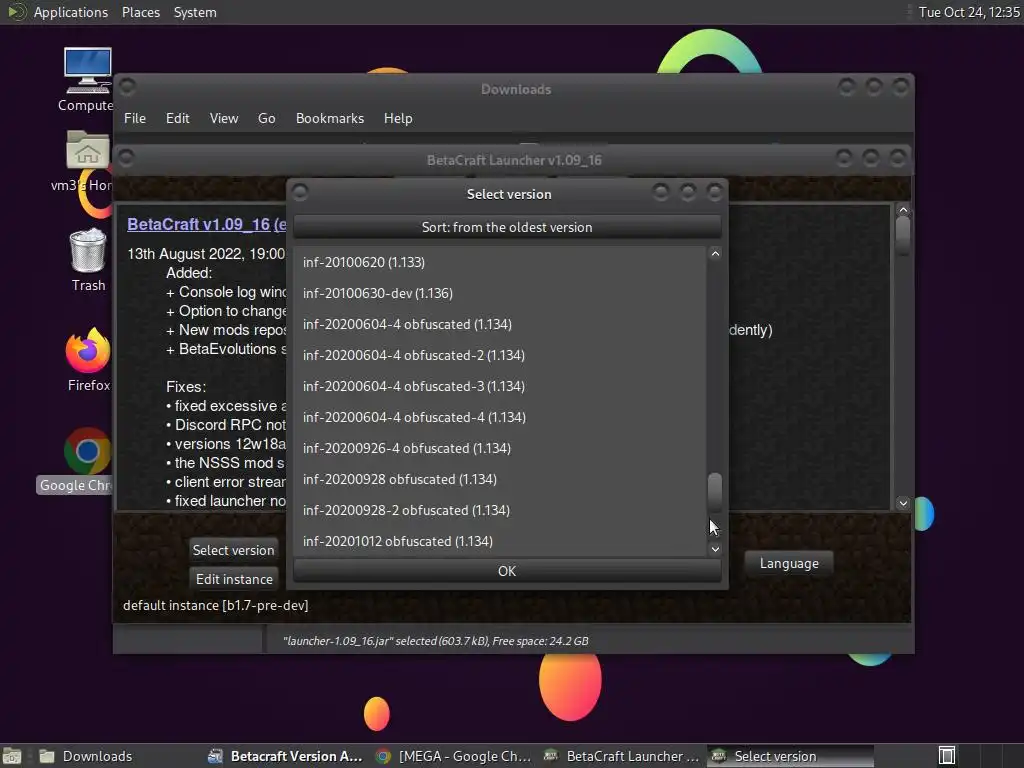
Task: Select version inf-20100620 (1.133)
Action: click(500, 262)
